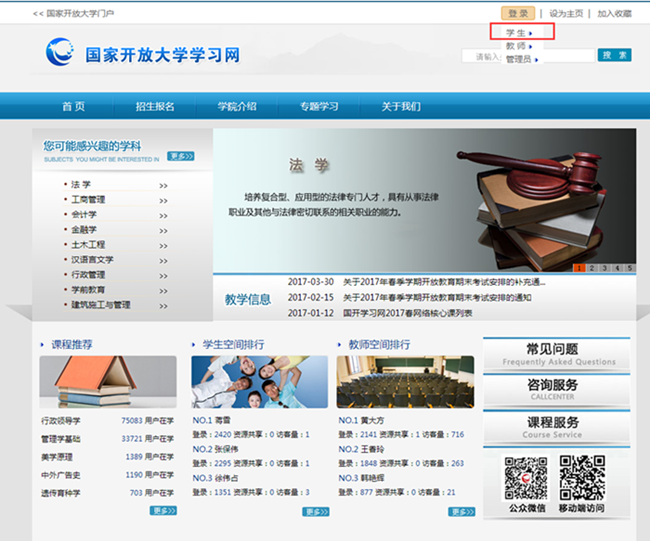Switch banner to slide 4
Screen dimensions: 650x541
(617, 268)
